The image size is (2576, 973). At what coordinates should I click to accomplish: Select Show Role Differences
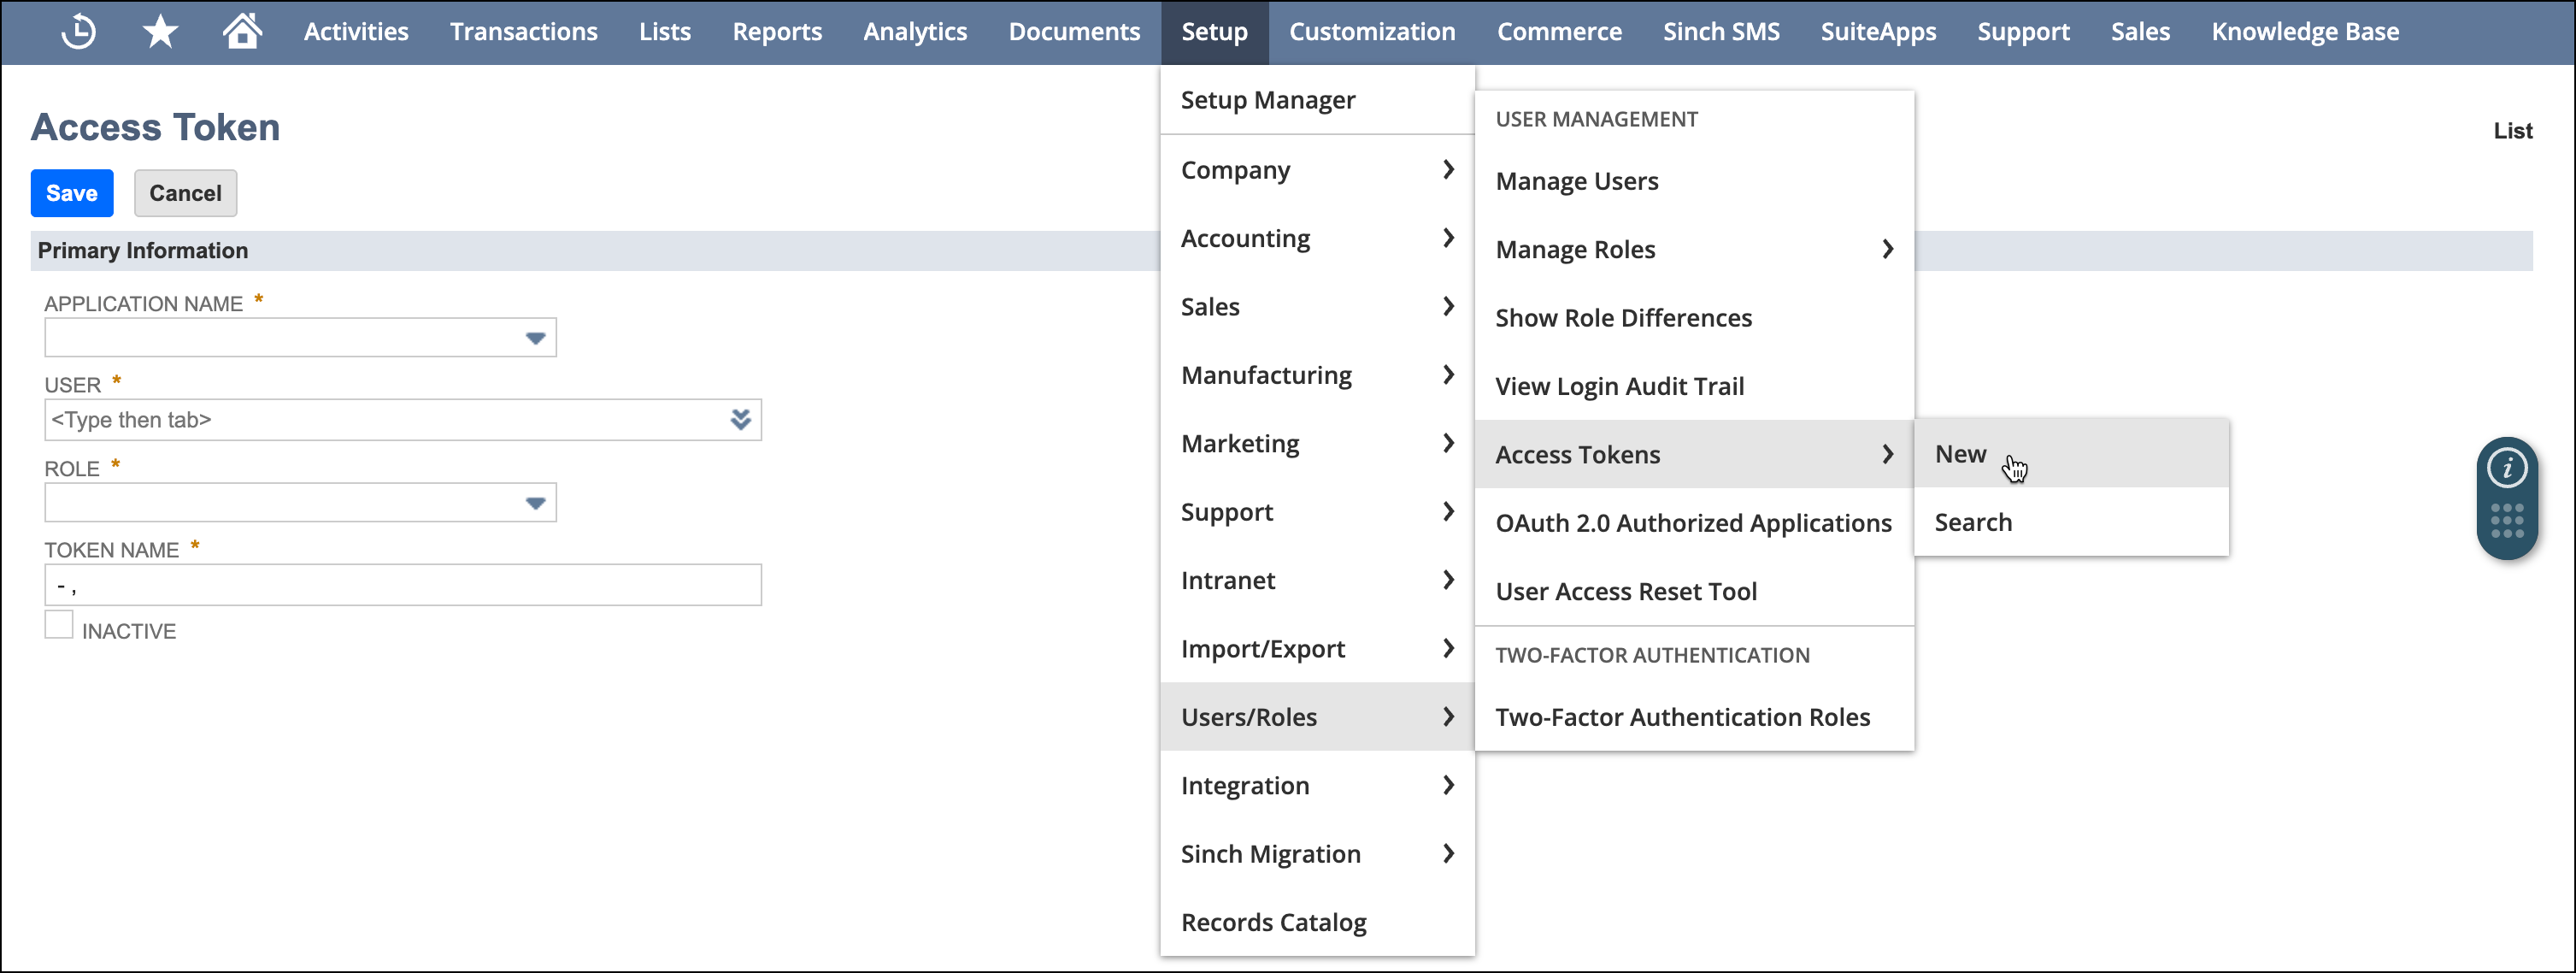(x=1694, y=318)
